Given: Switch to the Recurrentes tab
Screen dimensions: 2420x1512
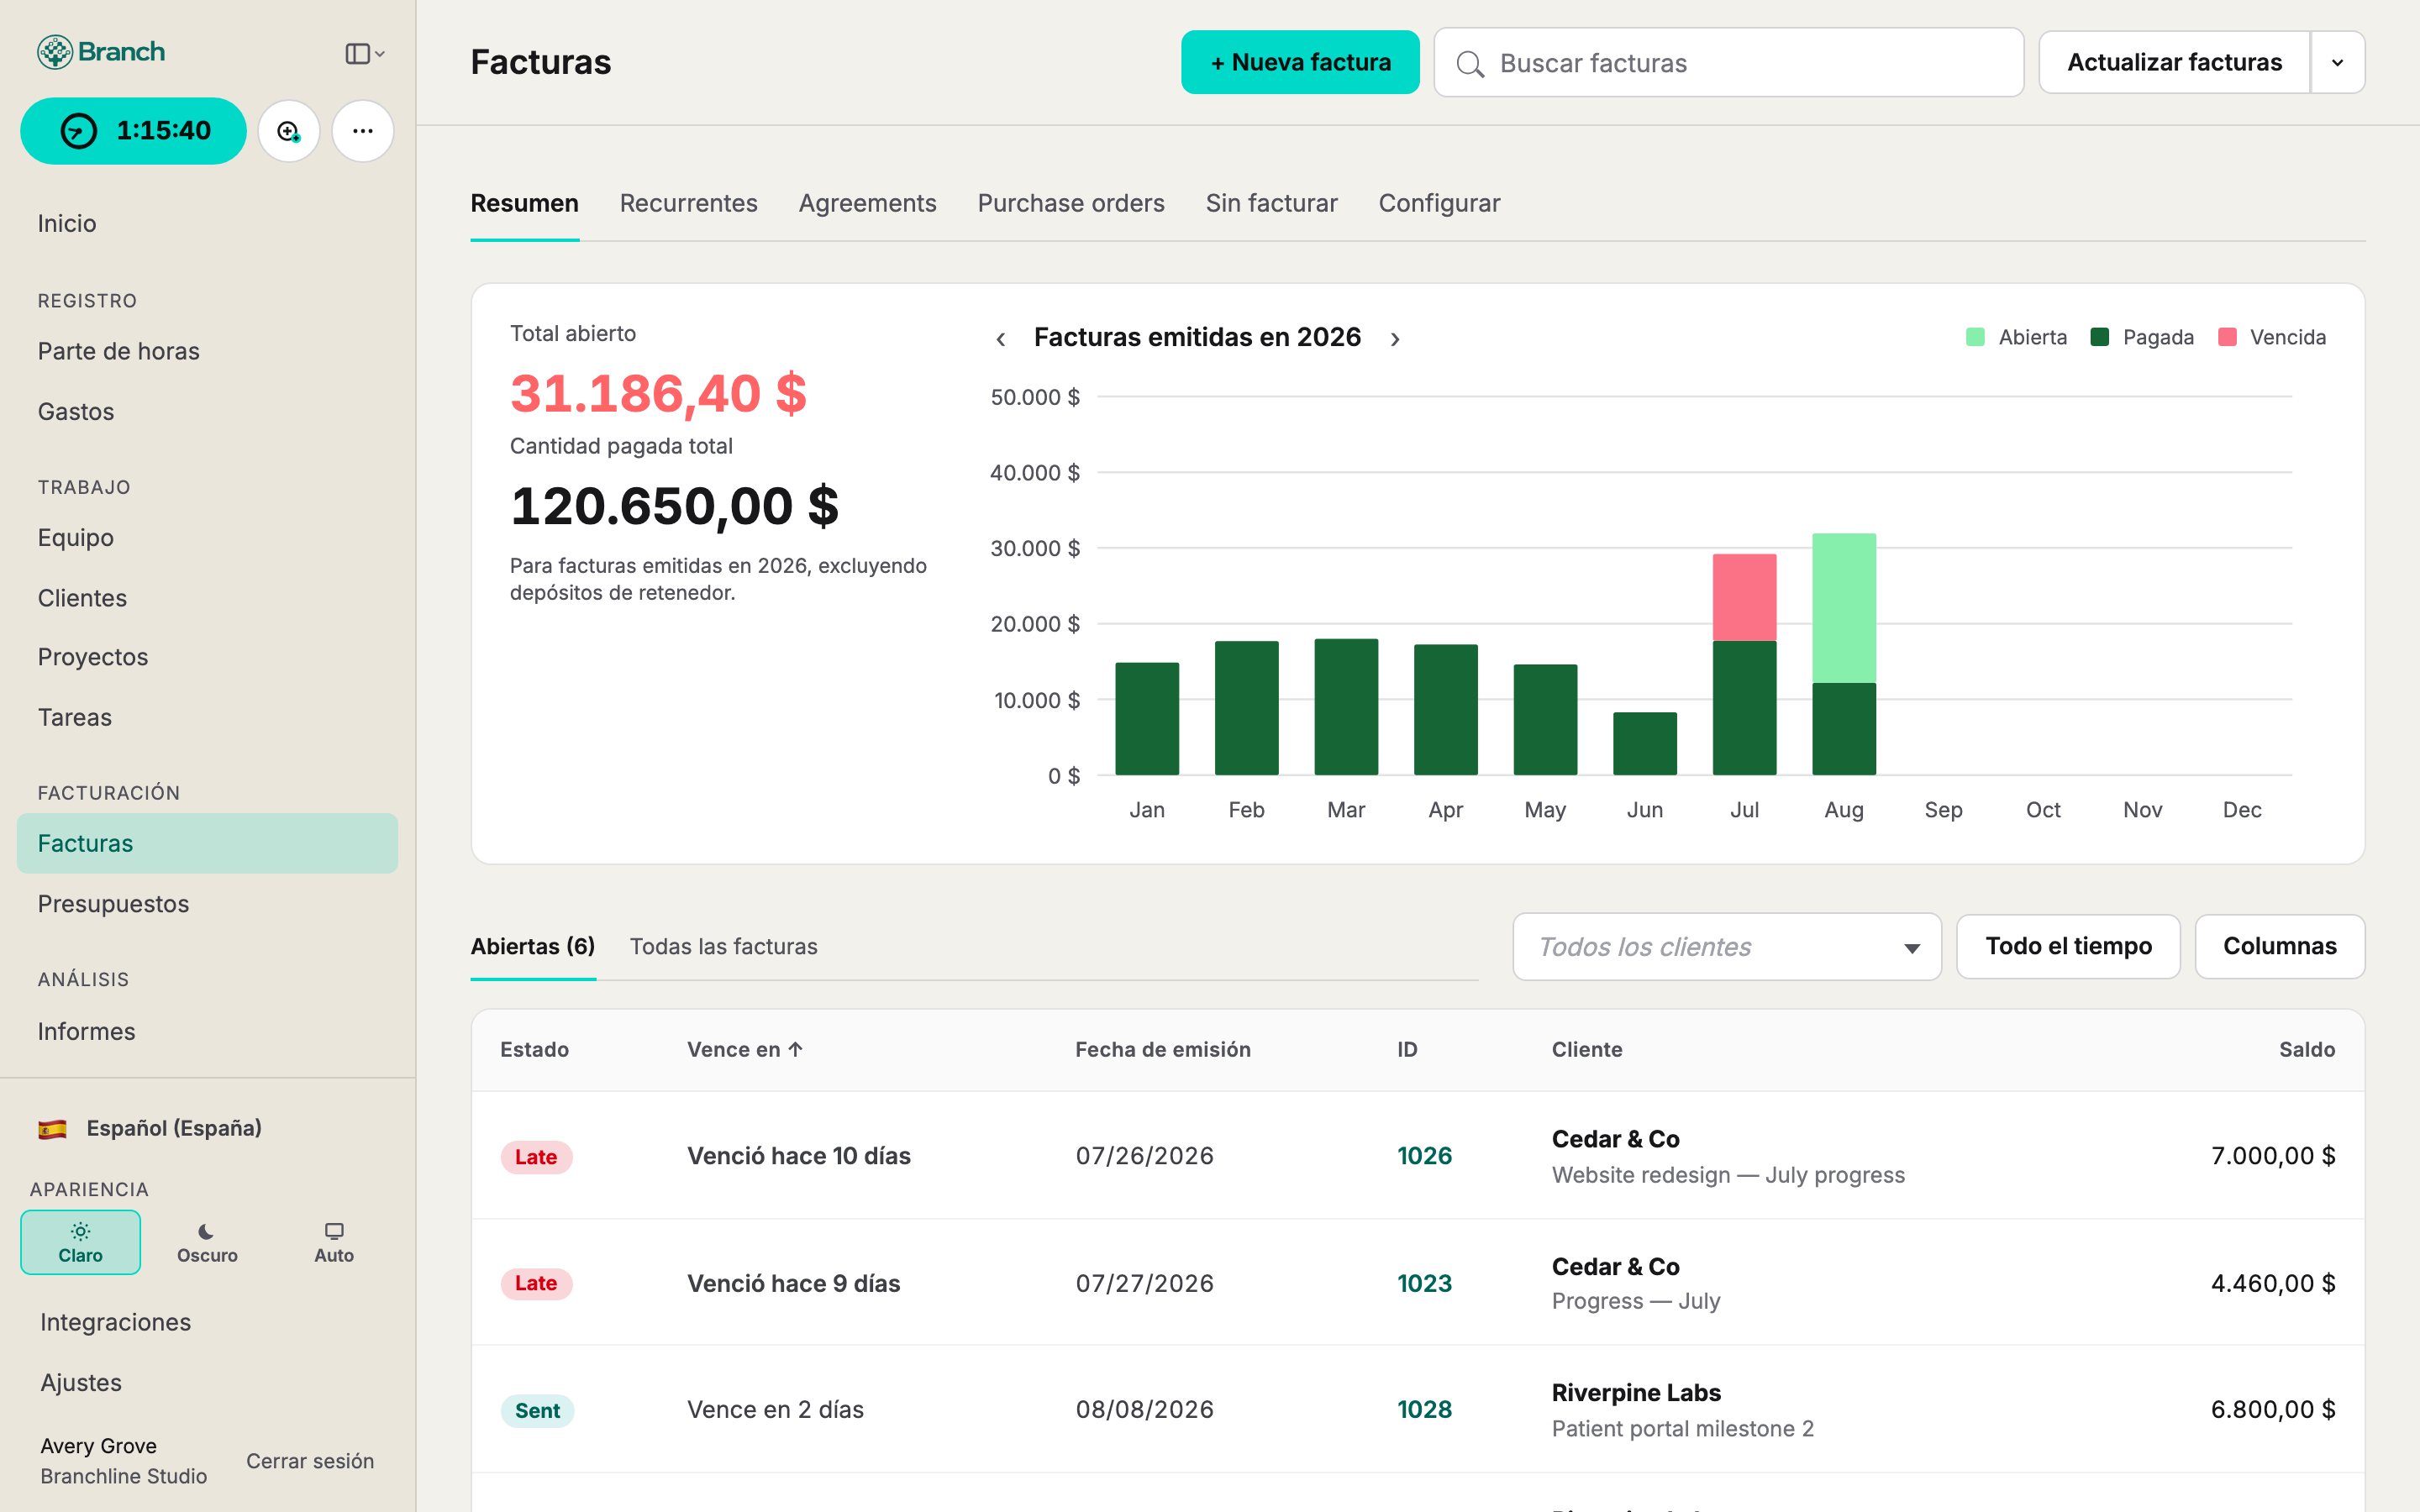Looking at the screenshot, I should coord(688,203).
